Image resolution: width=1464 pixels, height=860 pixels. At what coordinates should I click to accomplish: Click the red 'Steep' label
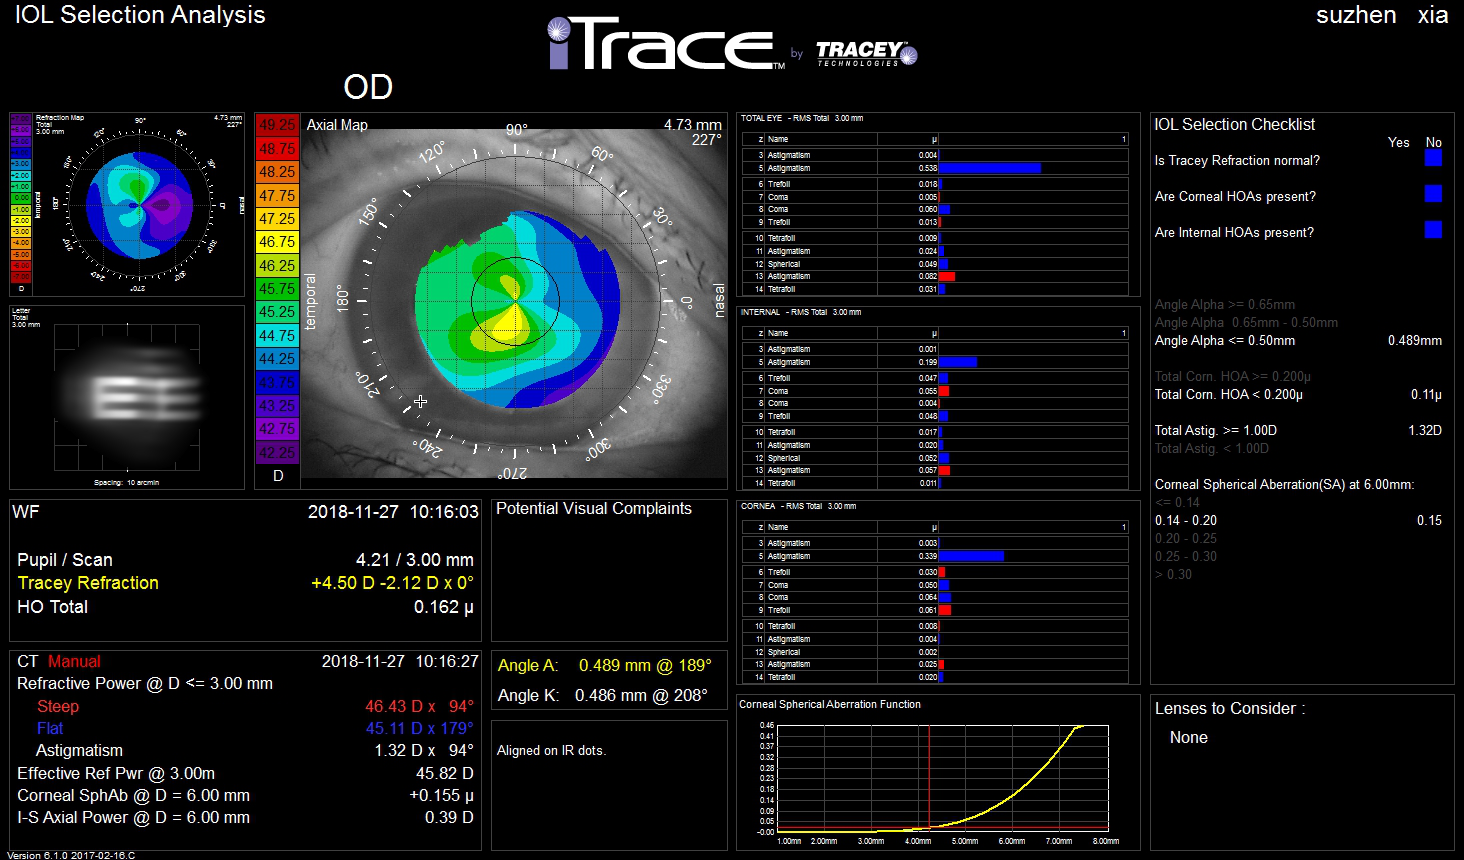[x=58, y=706]
